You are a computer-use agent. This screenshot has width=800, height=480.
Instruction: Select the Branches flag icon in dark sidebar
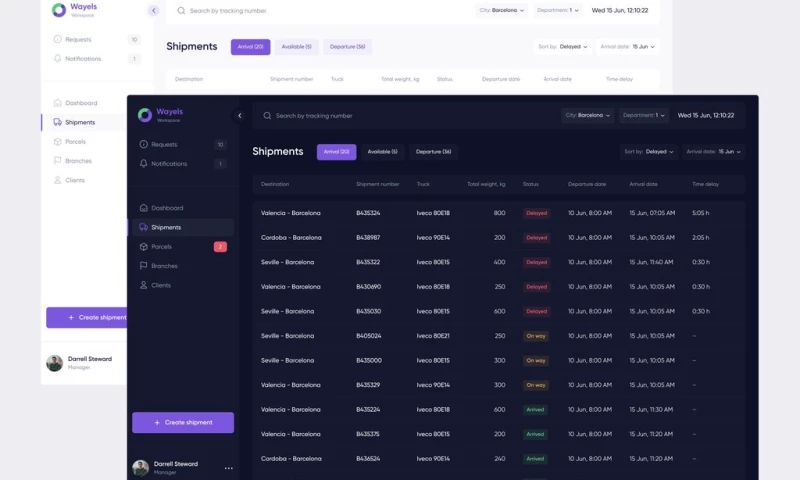click(144, 266)
